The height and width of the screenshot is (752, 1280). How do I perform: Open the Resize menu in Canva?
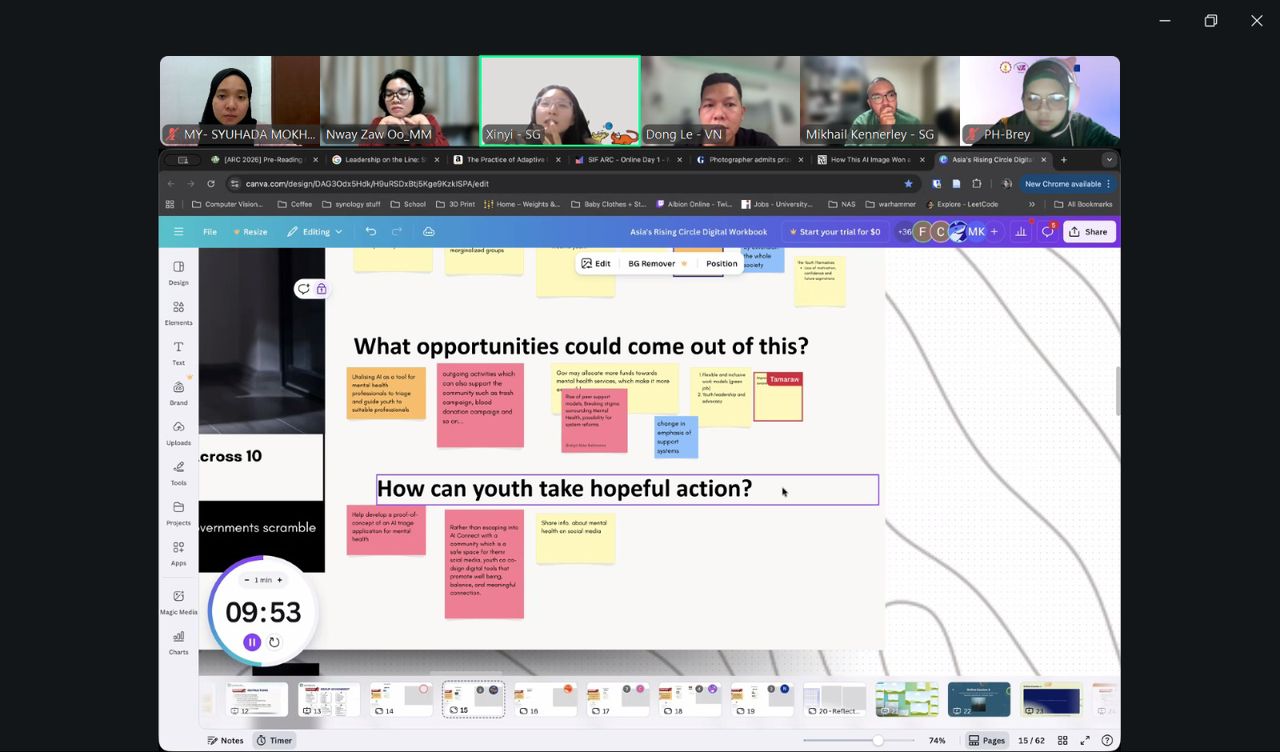250,232
